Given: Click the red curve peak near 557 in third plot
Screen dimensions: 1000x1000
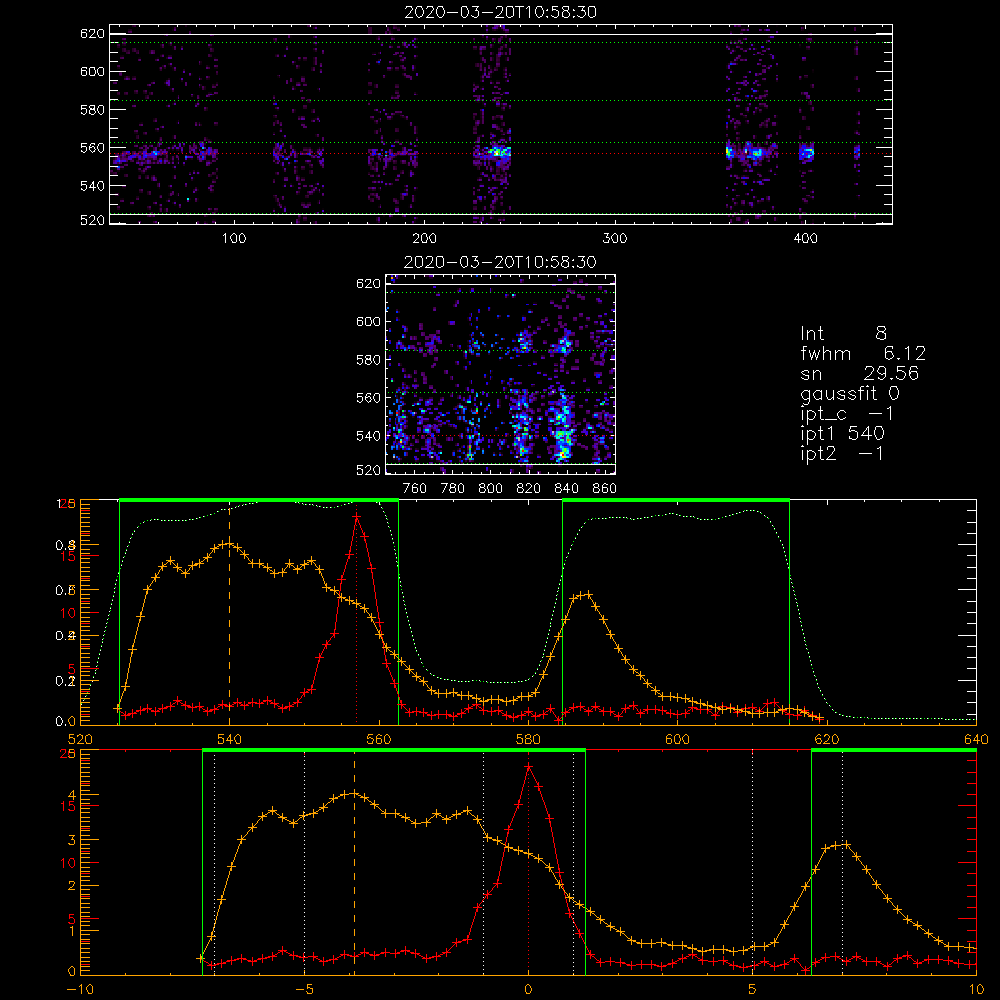Looking at the screenshot, I should (x=357, y=516).
